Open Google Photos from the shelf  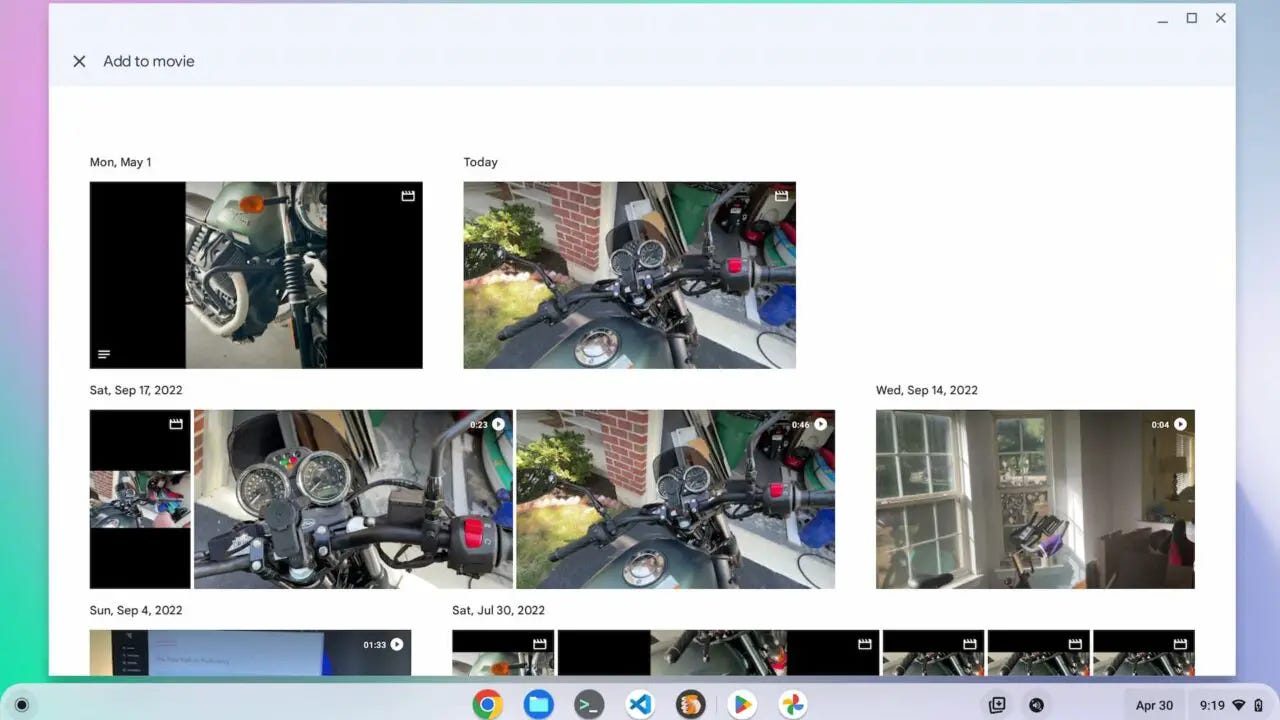coord(793,705)
